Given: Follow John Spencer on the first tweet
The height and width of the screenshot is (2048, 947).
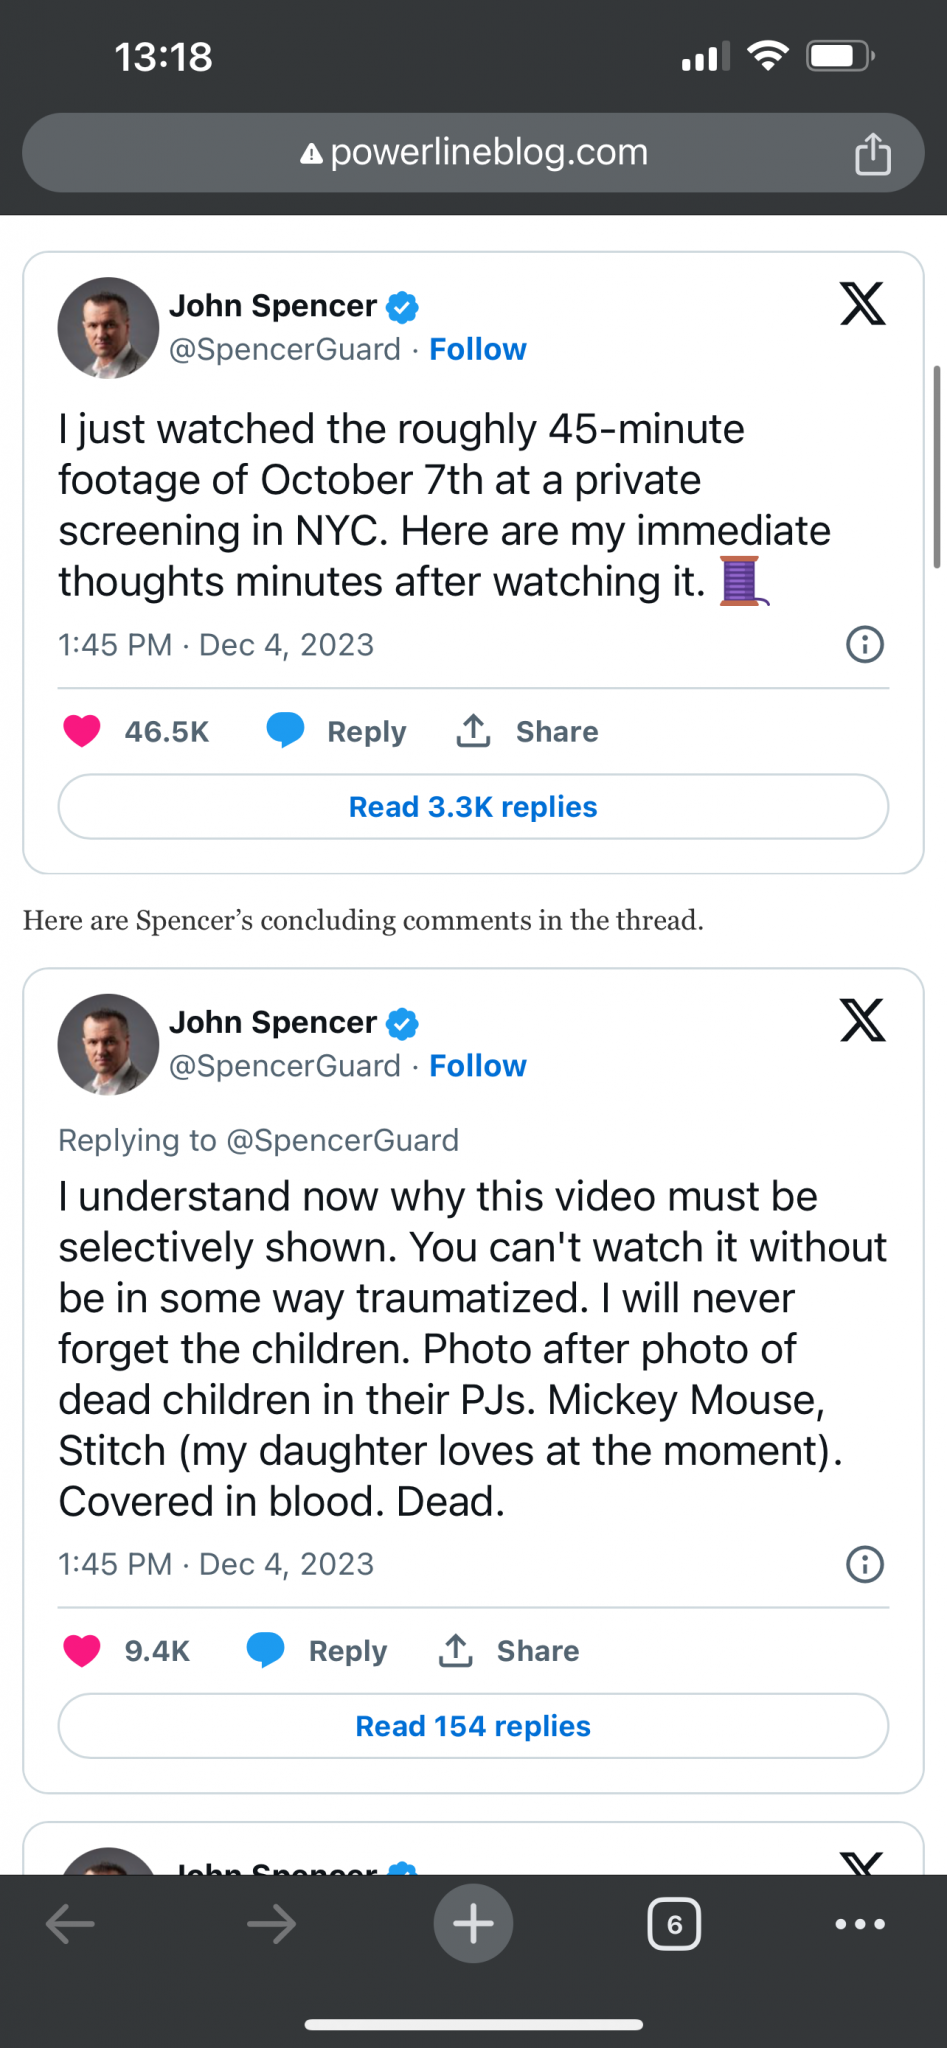Looking at the screenshot, I should [x=477, y=349].
